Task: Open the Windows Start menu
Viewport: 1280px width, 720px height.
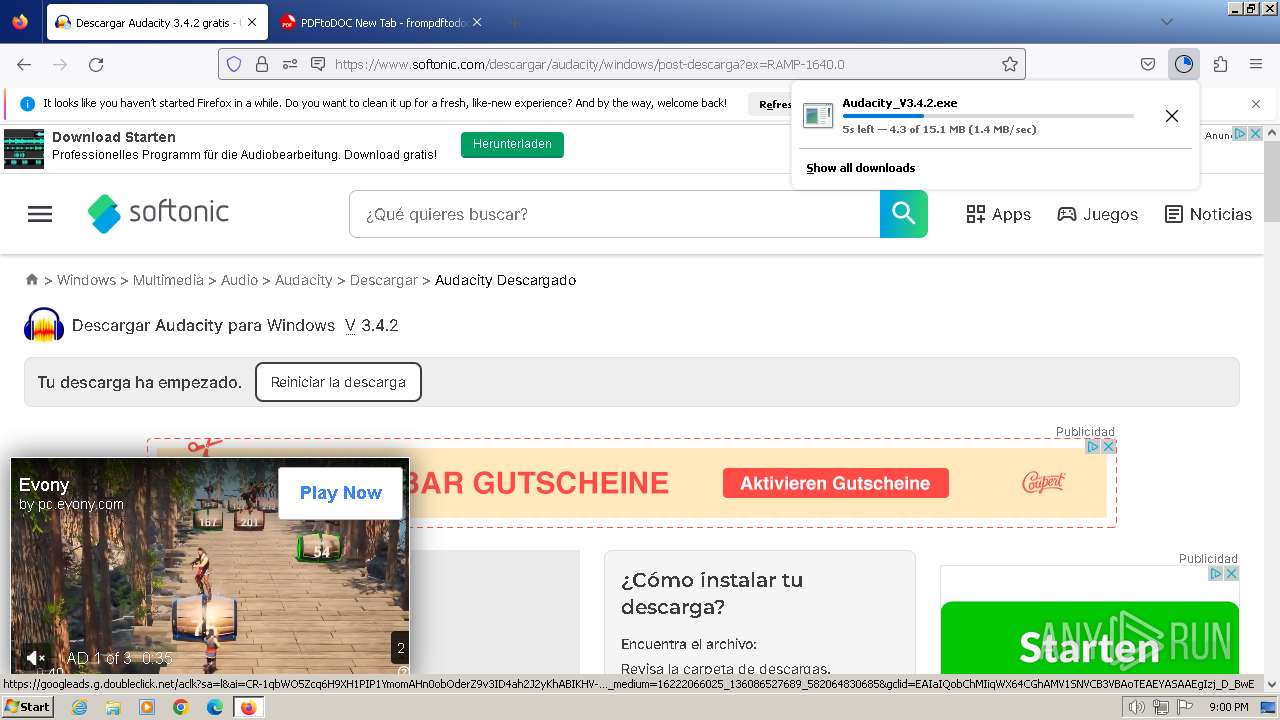Action: pos(28,707)
